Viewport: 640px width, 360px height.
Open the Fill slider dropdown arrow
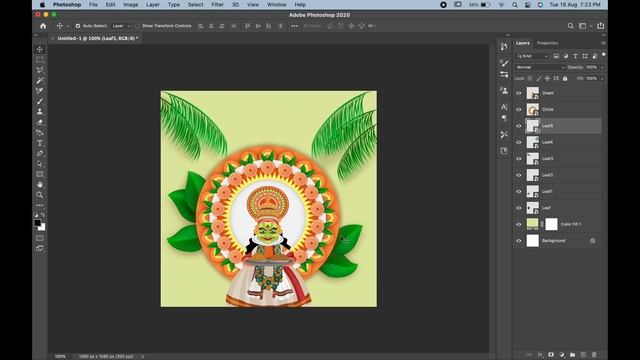pyautogui.click(x=602, y=78)
